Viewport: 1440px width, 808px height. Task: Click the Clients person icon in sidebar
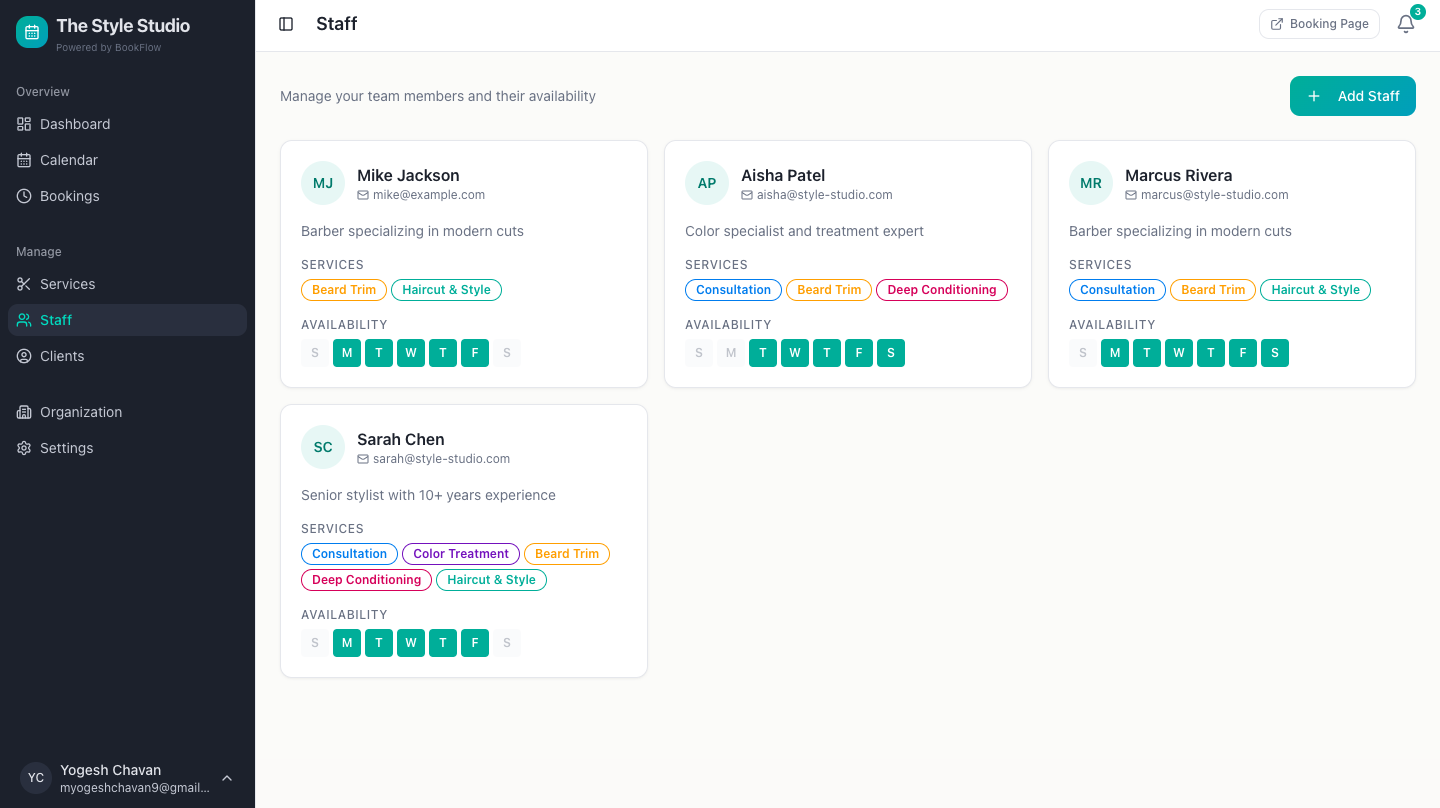point(24,356)
